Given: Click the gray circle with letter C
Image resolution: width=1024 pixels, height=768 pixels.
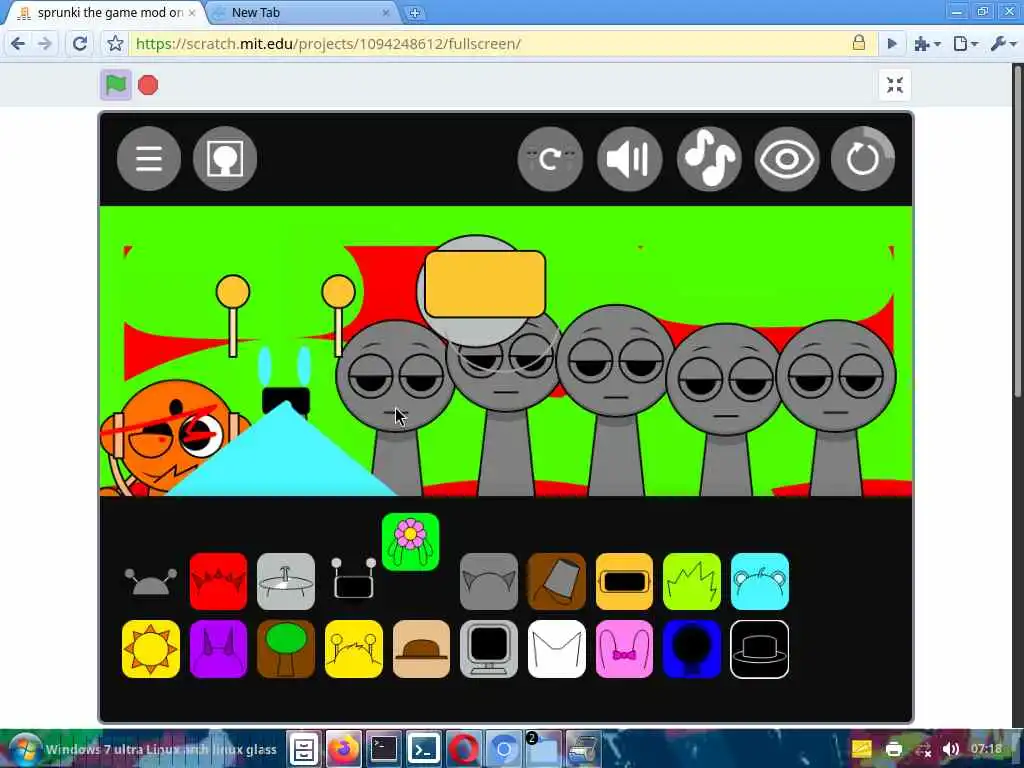Looking at the screenshot, I should (550, 159).
